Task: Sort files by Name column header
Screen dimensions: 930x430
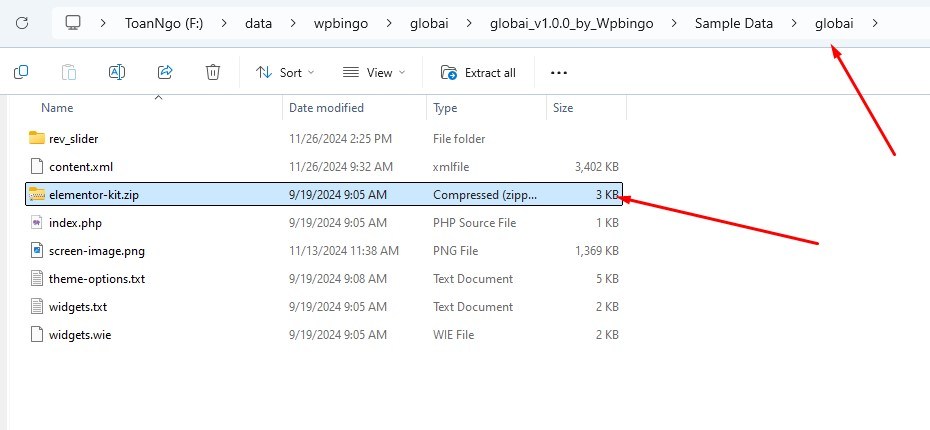Action: [57, 107]
